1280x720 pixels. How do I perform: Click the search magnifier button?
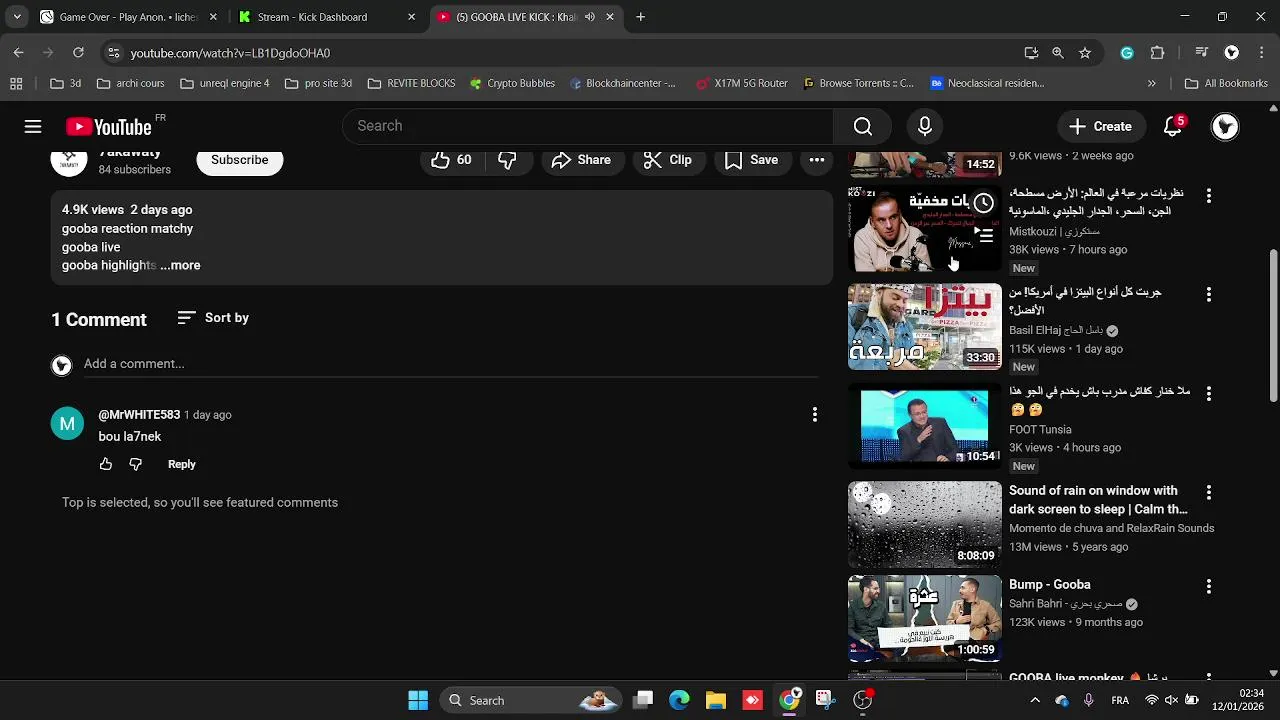pyautogui.click(x=863, y=126)
